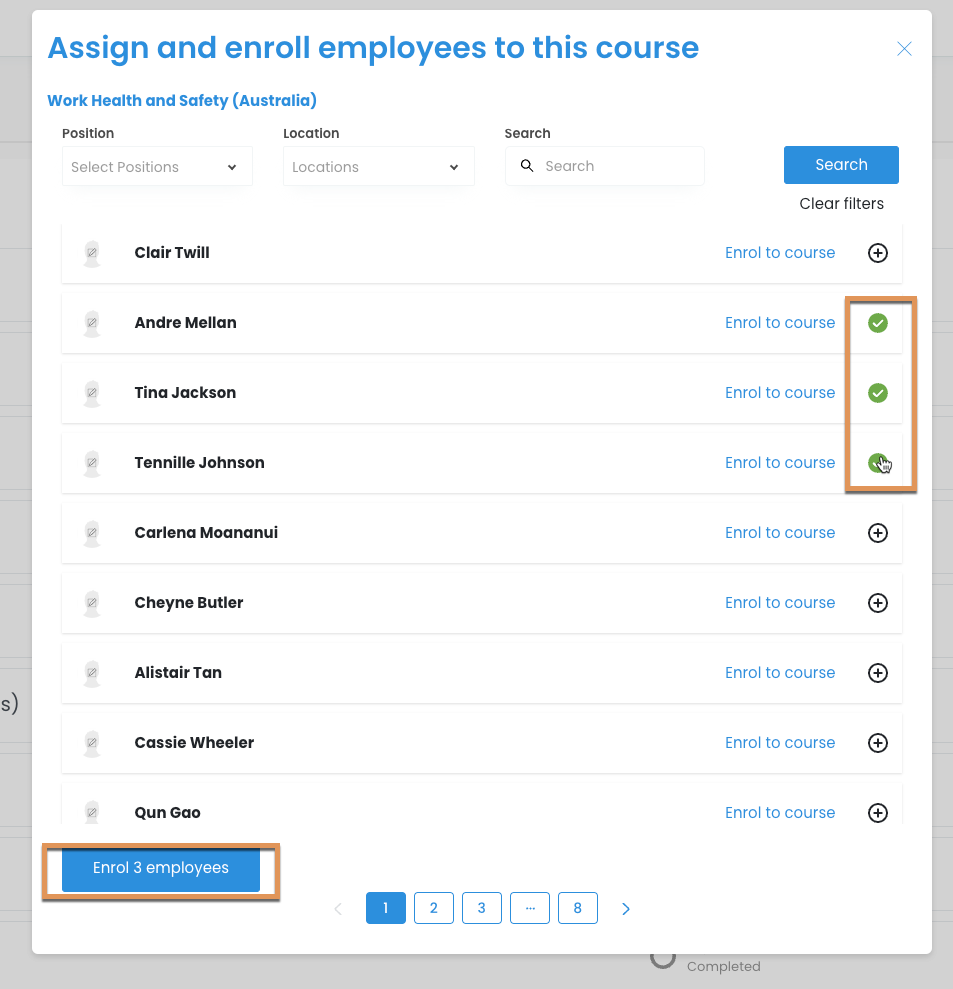Add Cassie Wheeler via plus icon

pos(877,743)
